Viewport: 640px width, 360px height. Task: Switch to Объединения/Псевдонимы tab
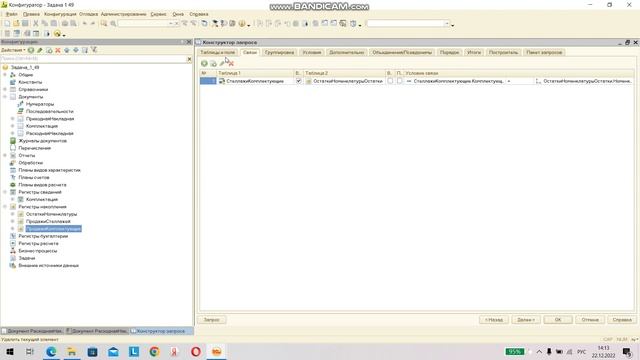(x=402, y=52)
